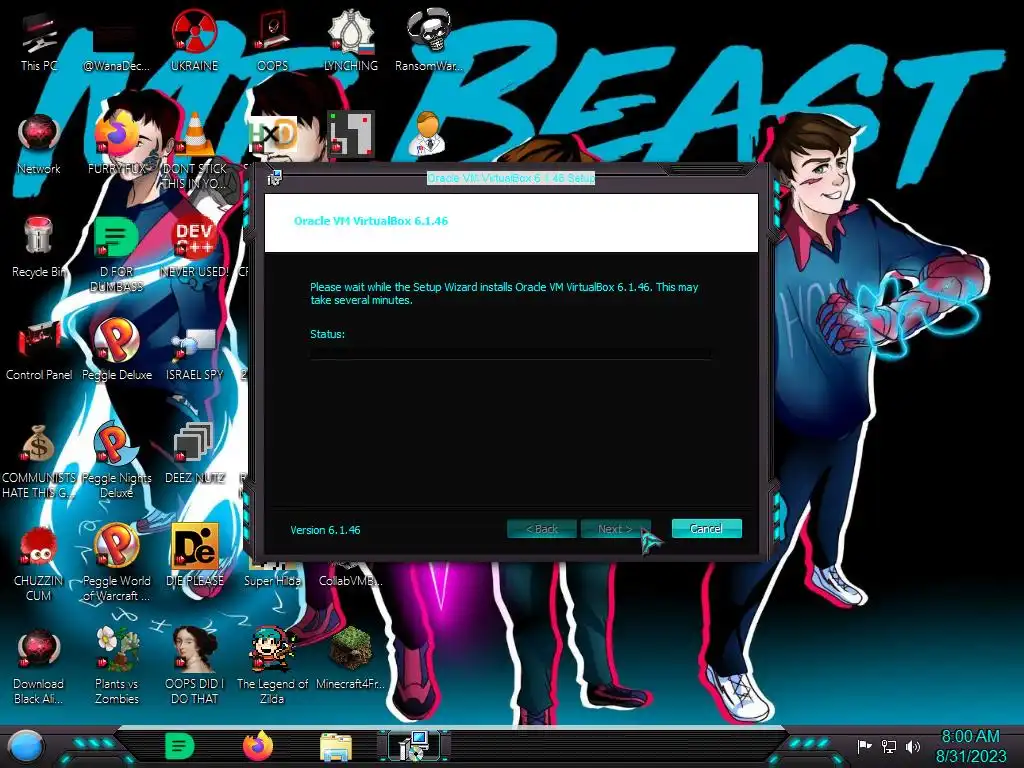This screenshot has width=1024, height=768.
Task: Select the VLC cone DONT STICK icon
Action: [x=194, y=152]
